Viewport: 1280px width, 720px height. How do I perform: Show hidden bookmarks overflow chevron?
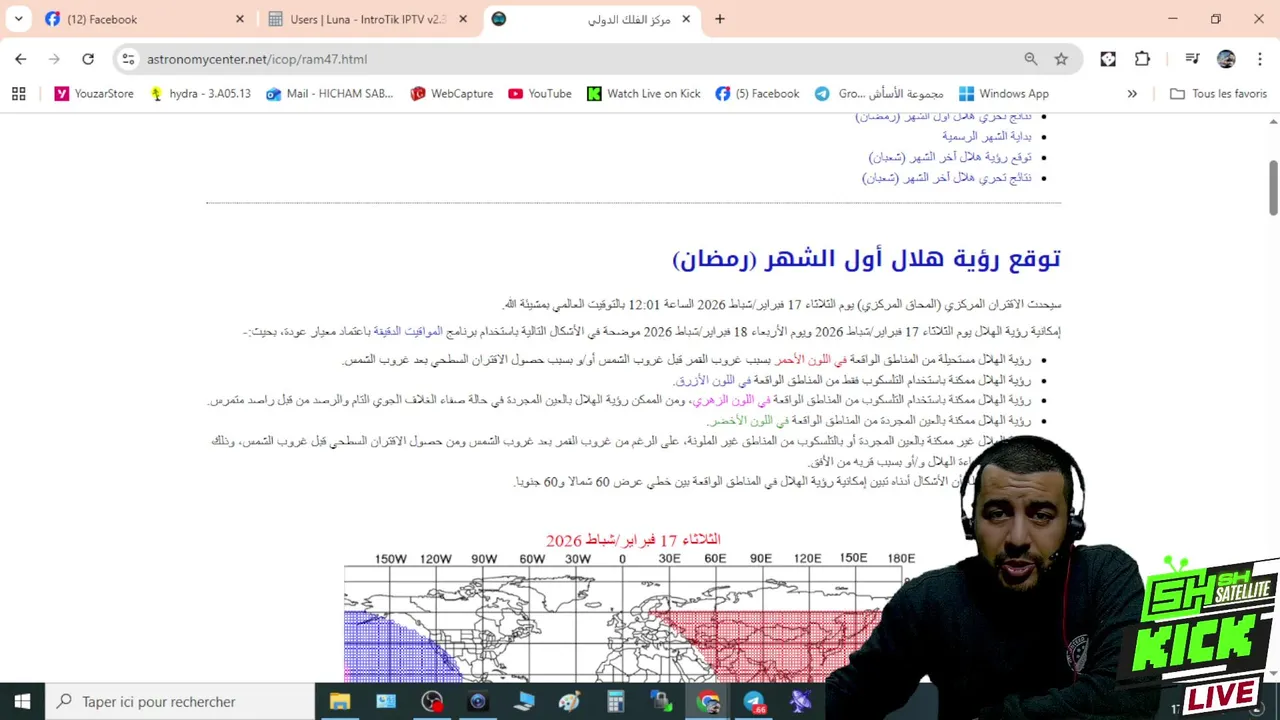[1132, 93]
